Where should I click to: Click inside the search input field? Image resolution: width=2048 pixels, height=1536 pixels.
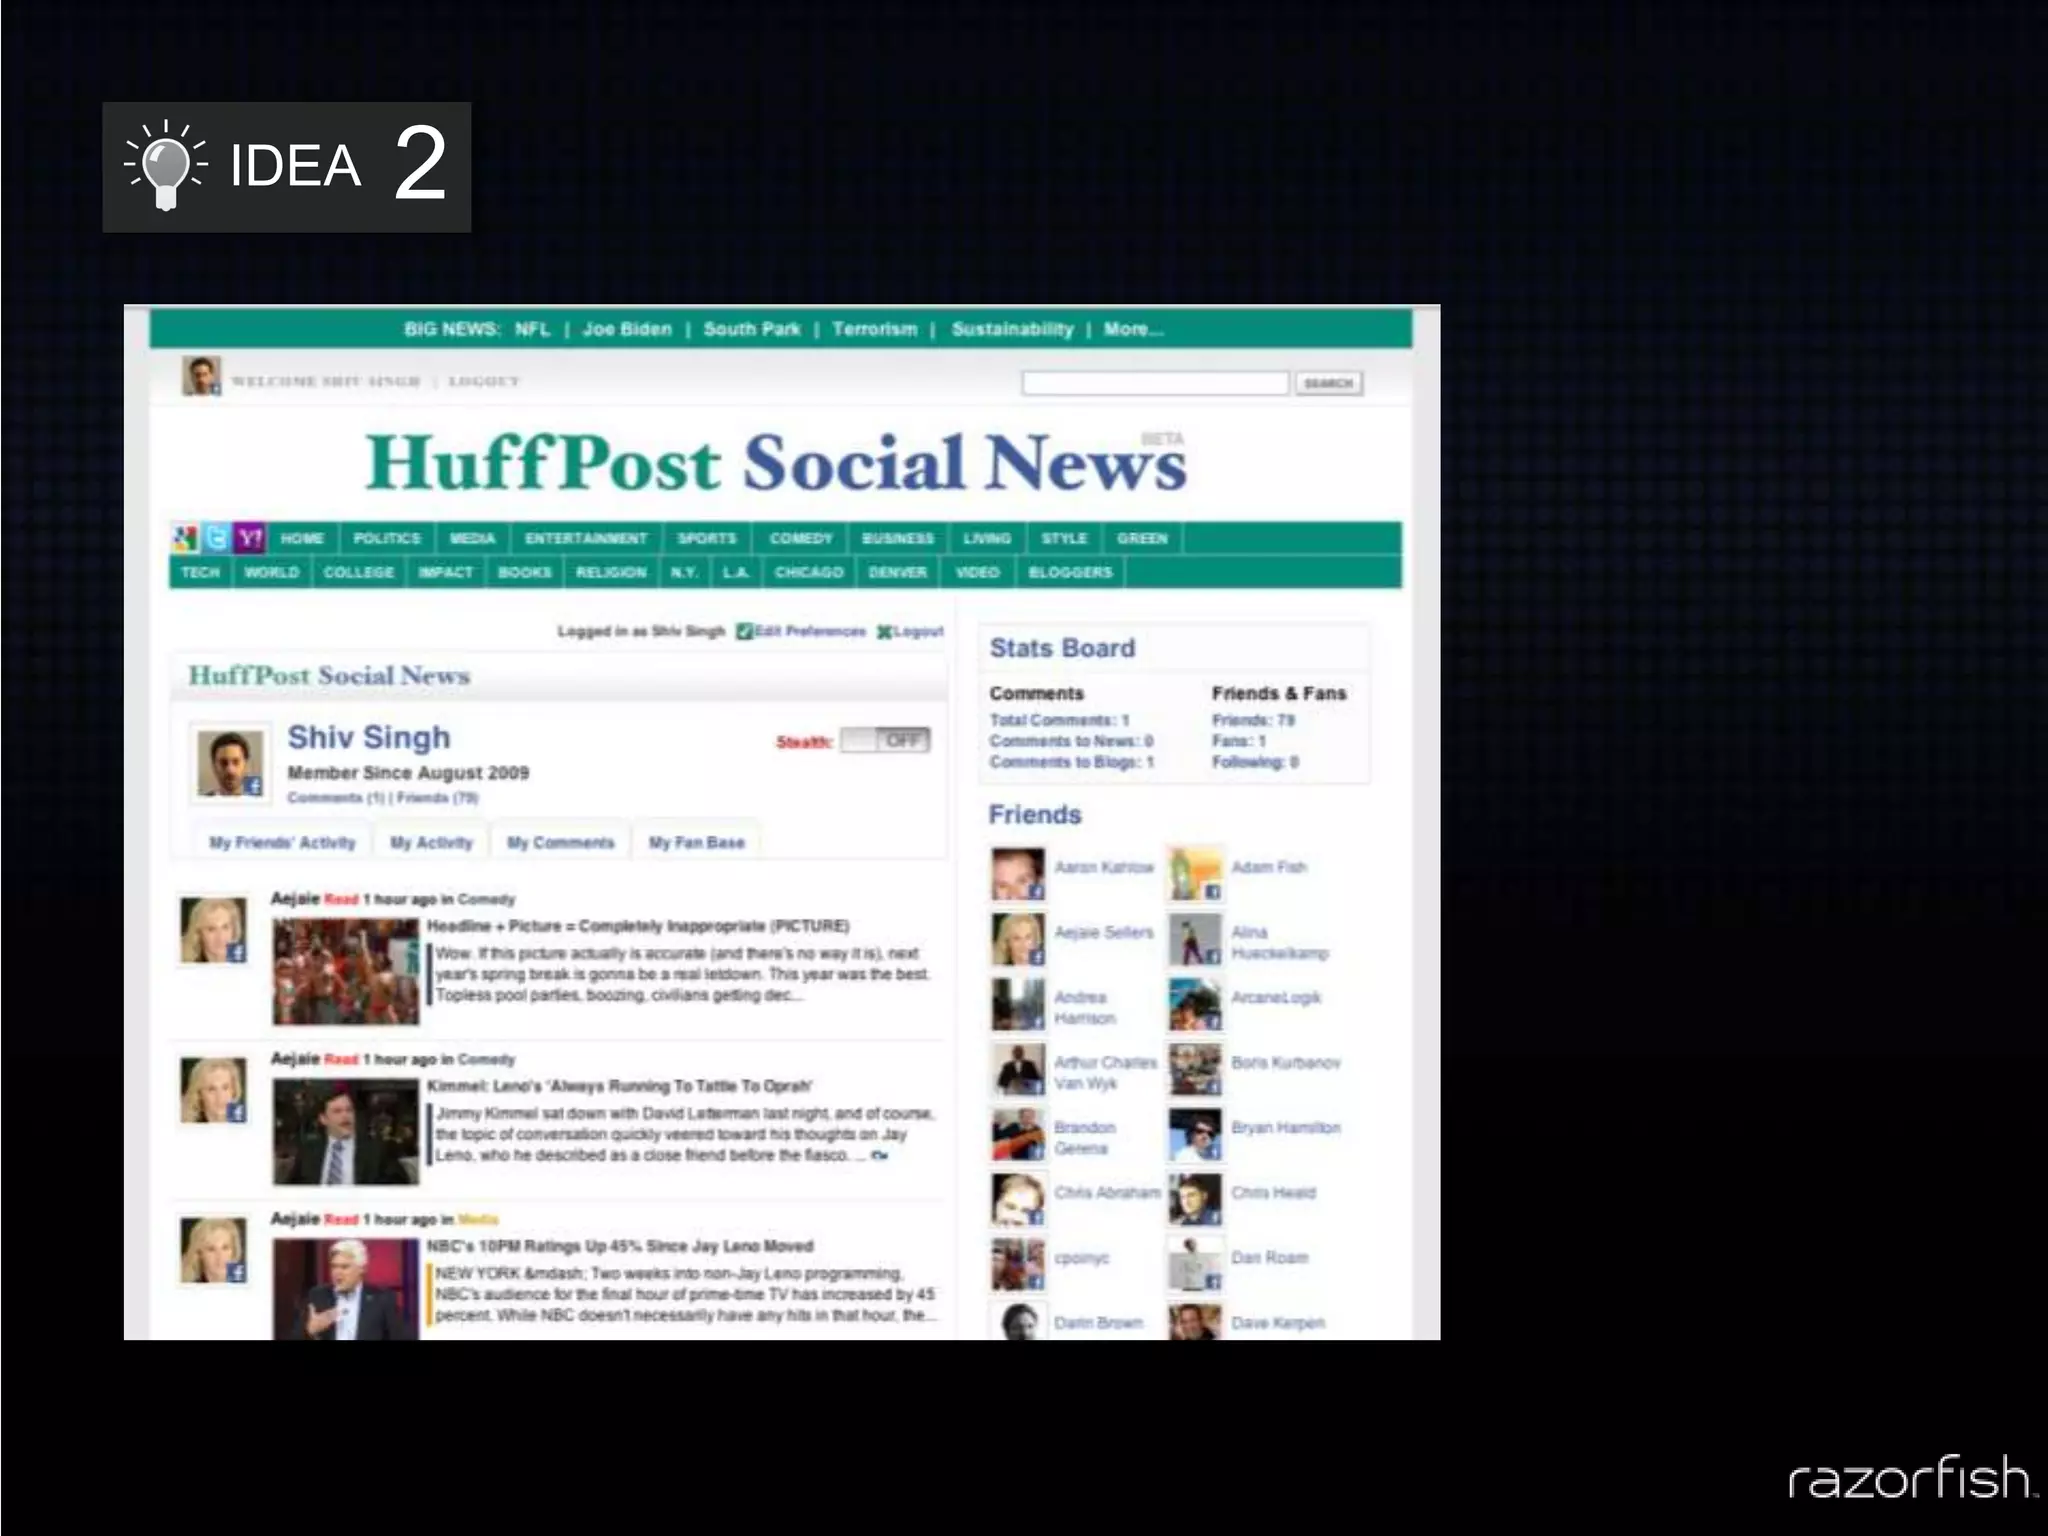(1154, 383)
